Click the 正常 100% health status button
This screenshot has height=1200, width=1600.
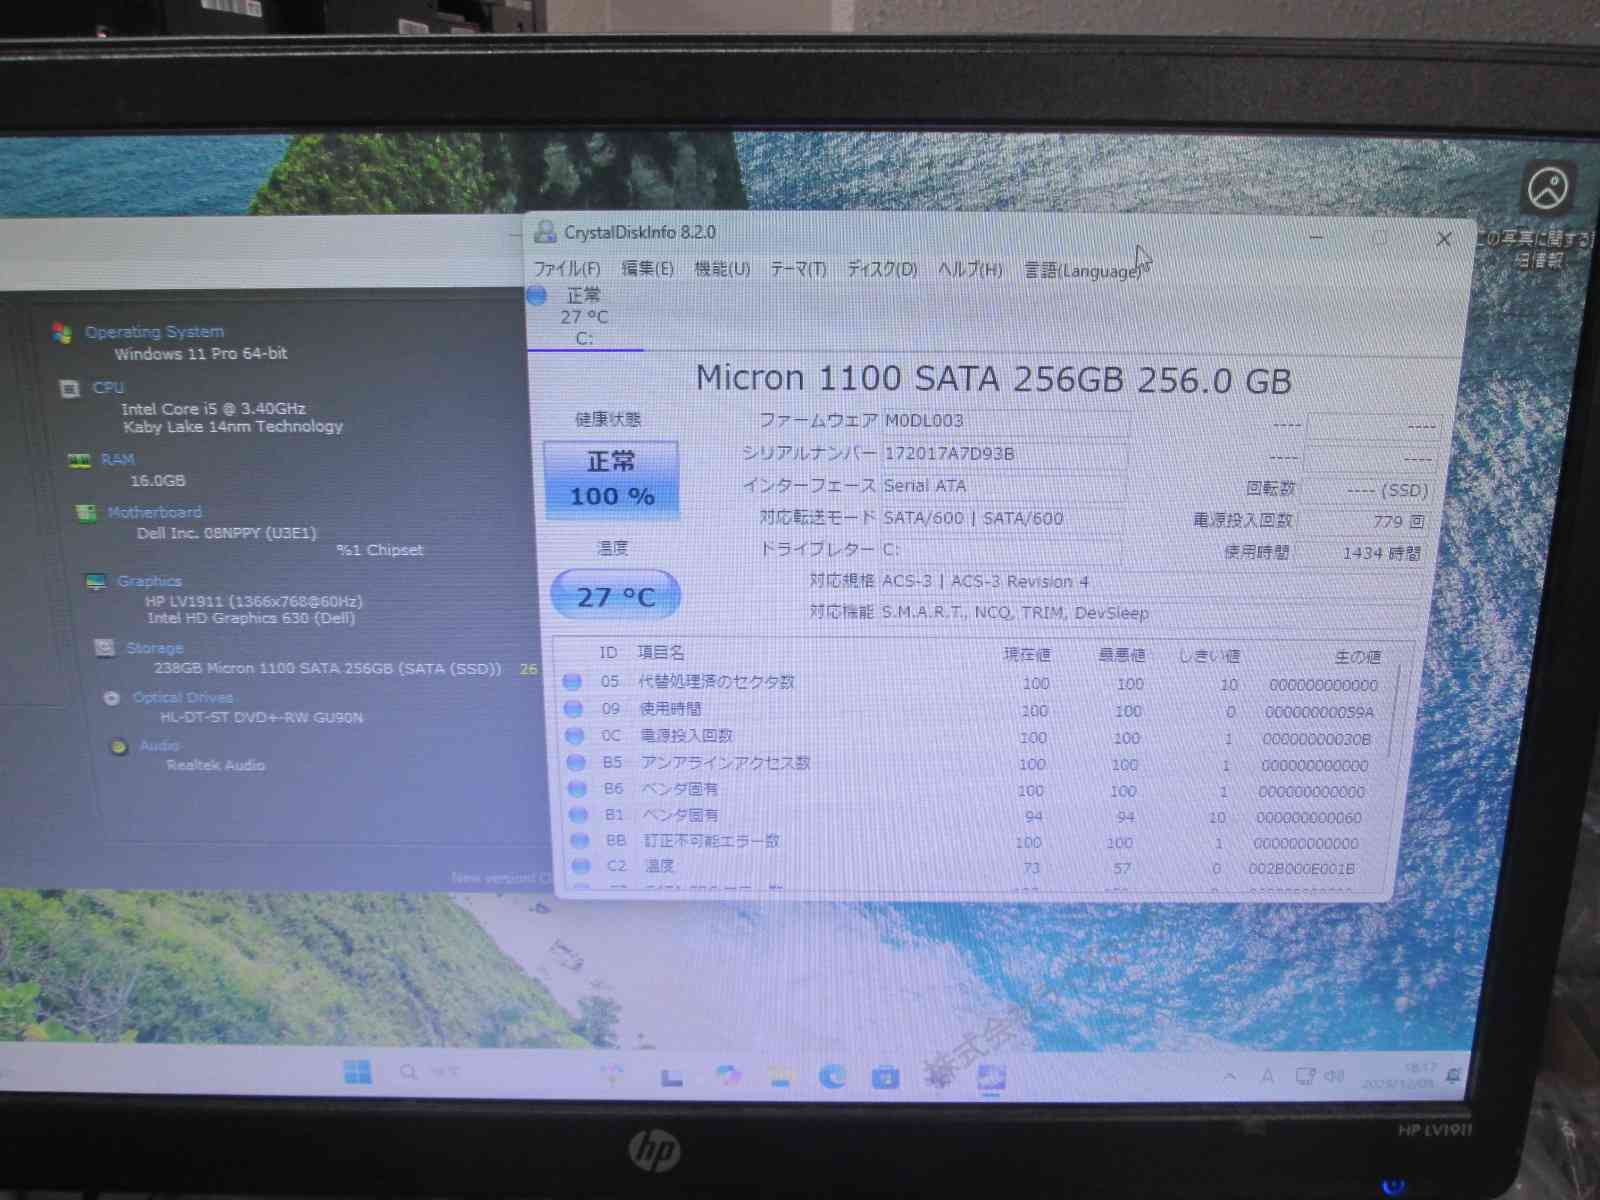612,480
